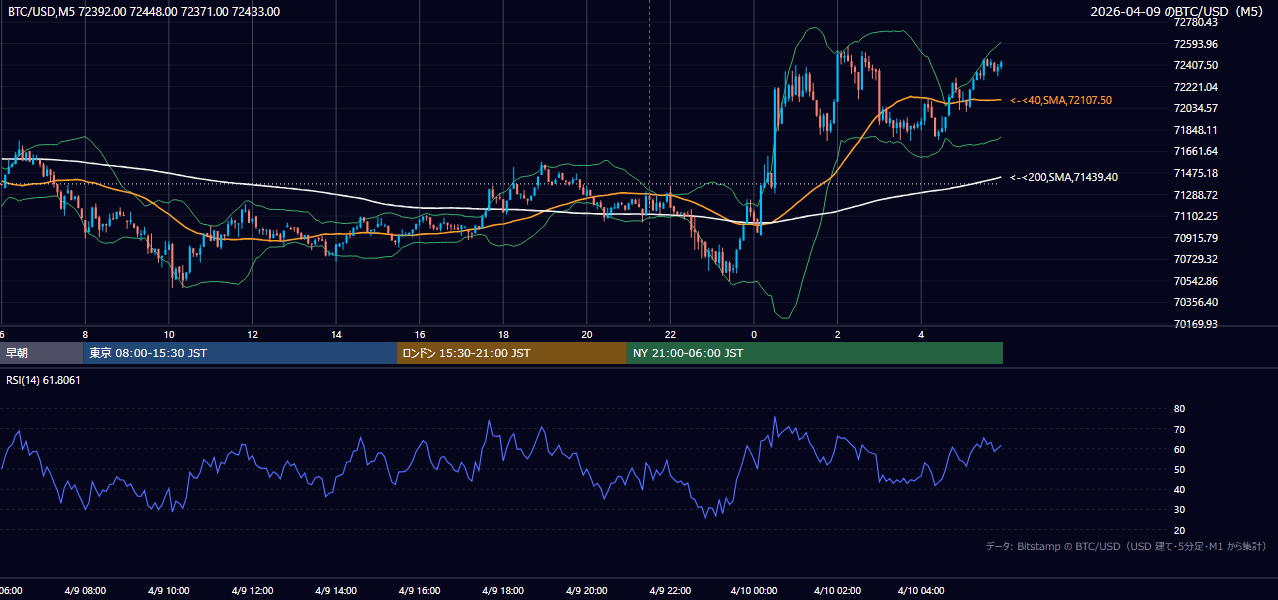Click price axis label 71848.11
Image resolution: width=1278 pixels, height=600 pixels.
pos(1195,130)
